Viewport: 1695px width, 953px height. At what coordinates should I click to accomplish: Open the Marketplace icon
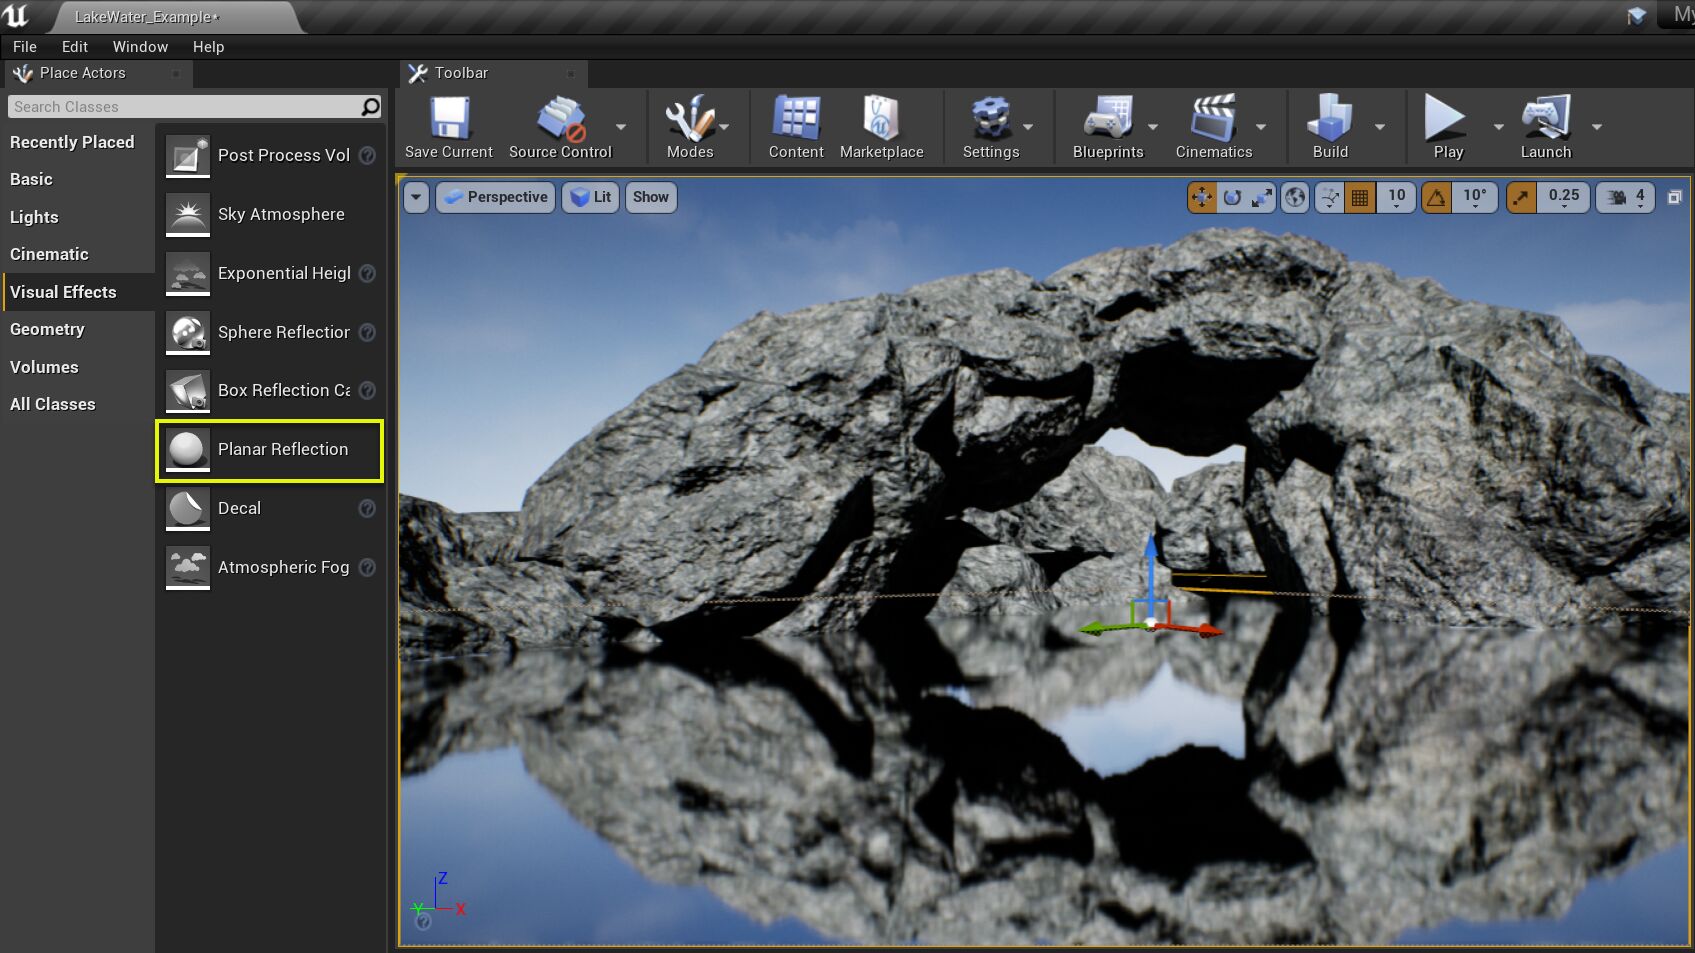[881, 125]
